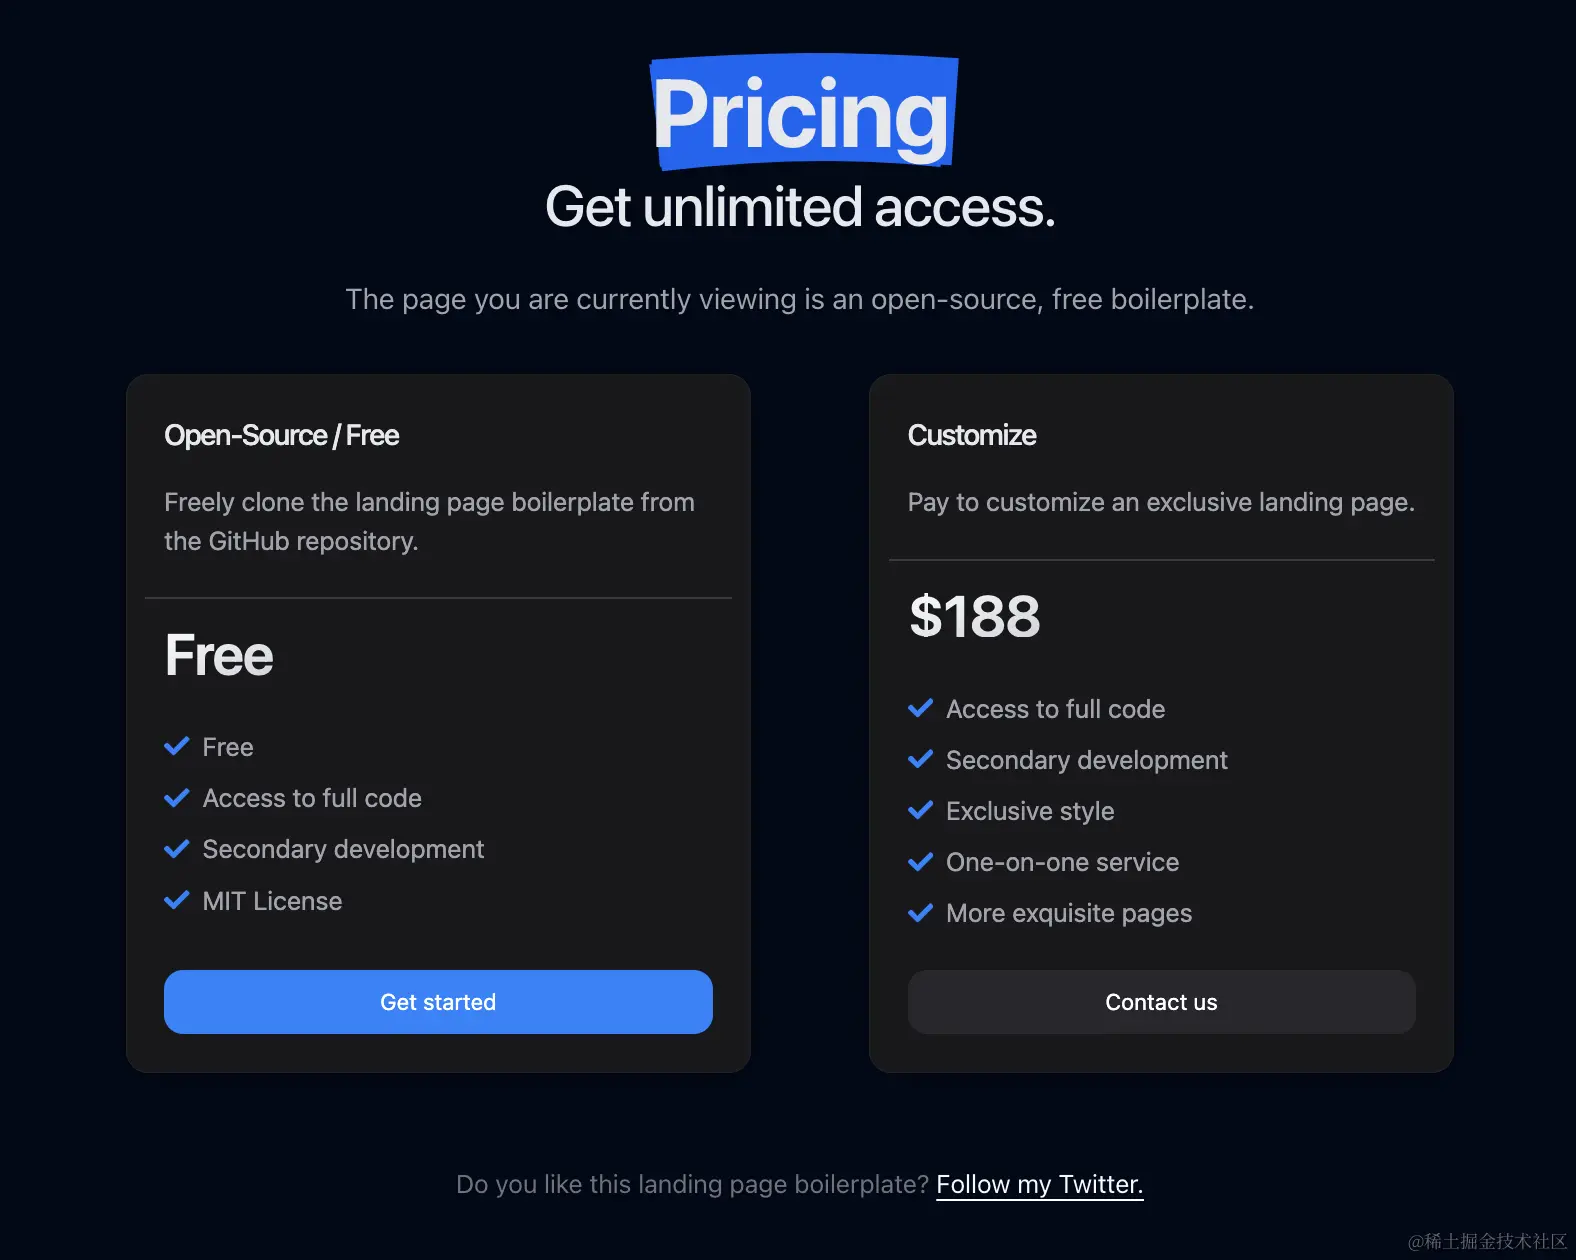Viewport: 1576px width, 1260px height.
Task: Click checkmark next to One-on-one service
Action: click(x=920, y=861)
